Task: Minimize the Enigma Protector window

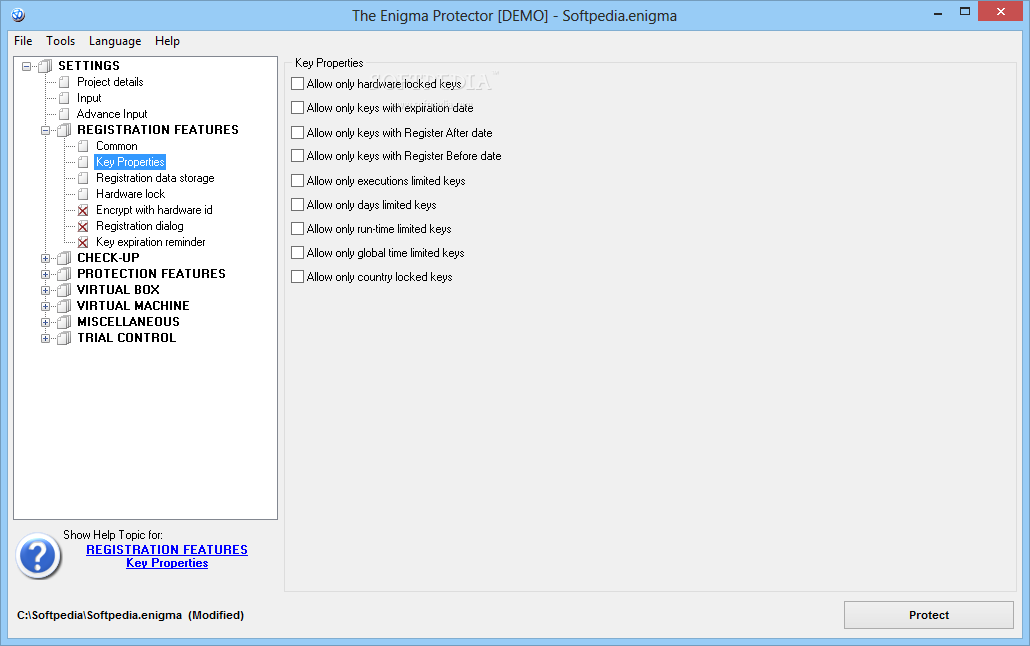Action: click(938, 12)
